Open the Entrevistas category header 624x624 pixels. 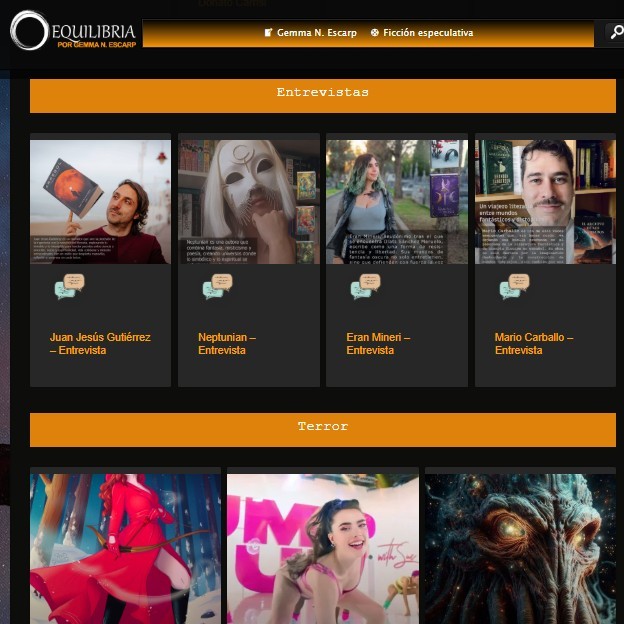tap(322, 93)
